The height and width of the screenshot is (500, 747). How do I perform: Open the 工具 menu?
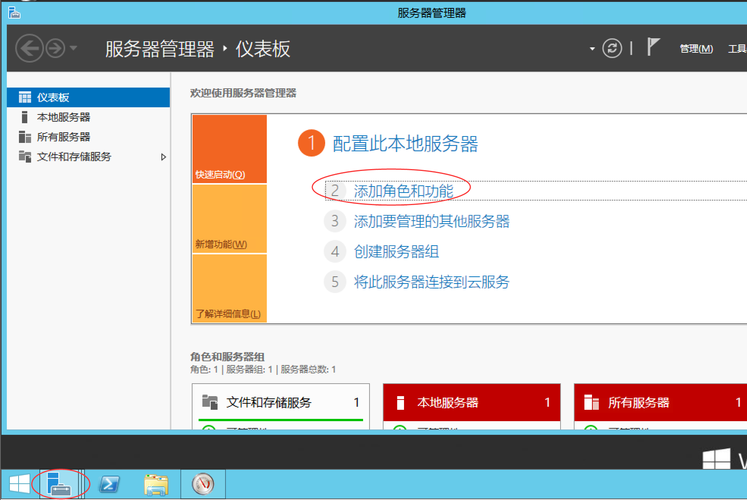tap(737, 49)
